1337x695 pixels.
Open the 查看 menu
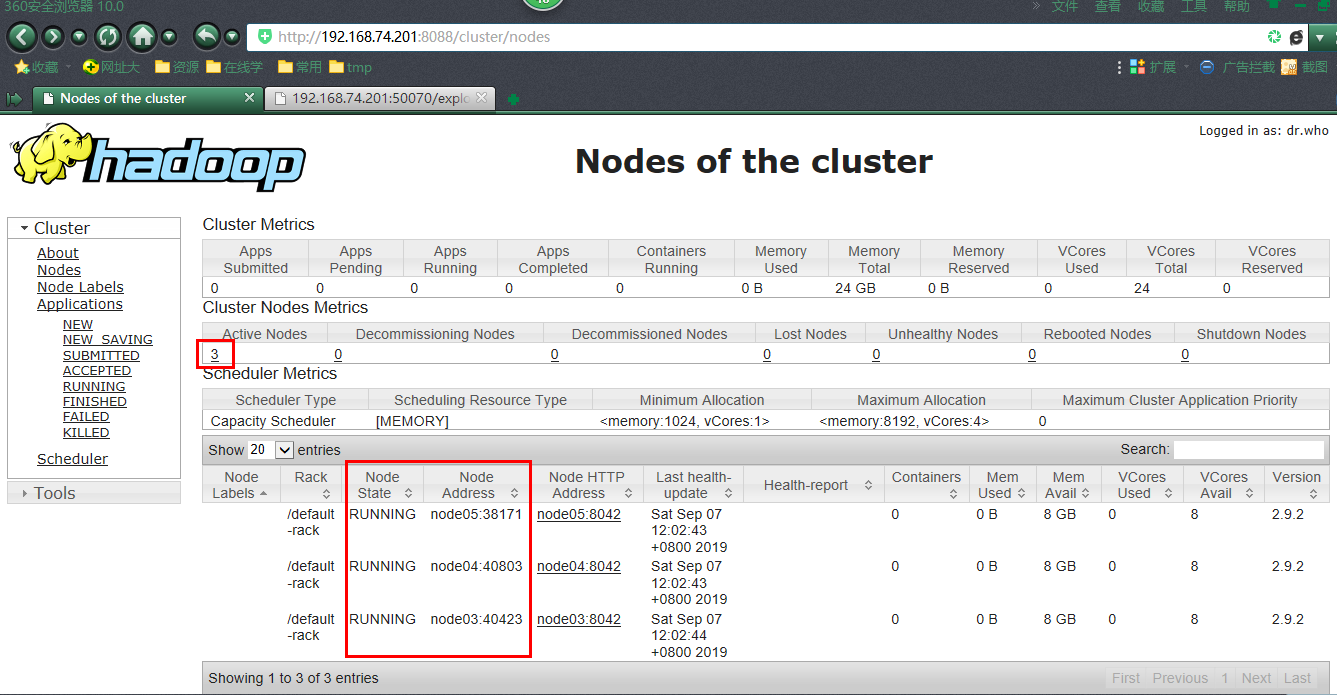tap(1108, 6)
